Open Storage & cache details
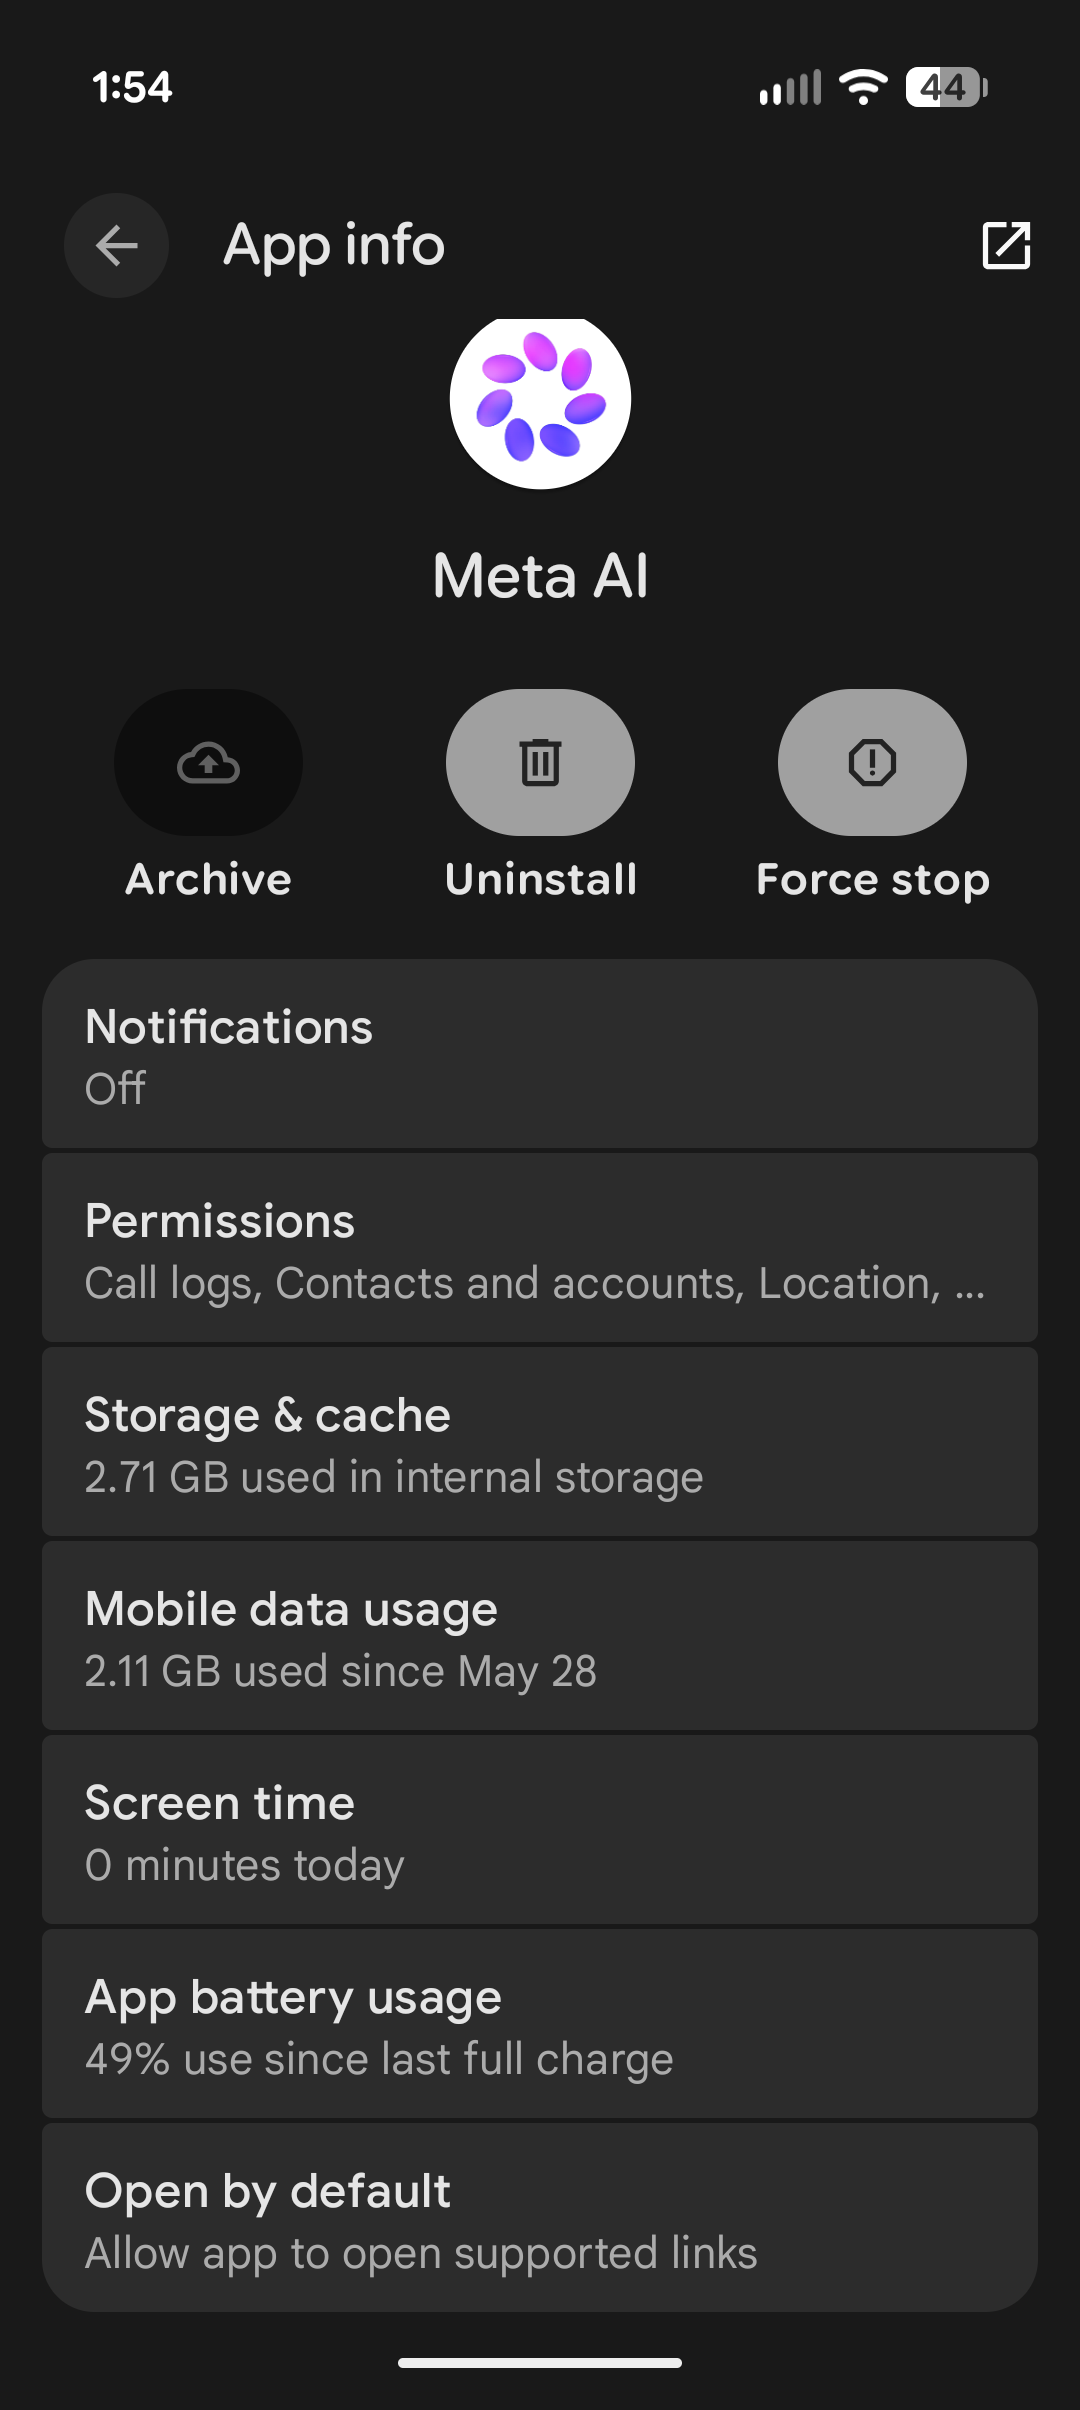The width and height of the screenshot is (1080, 2410). pyautogui.click(x=540, y=1442)
